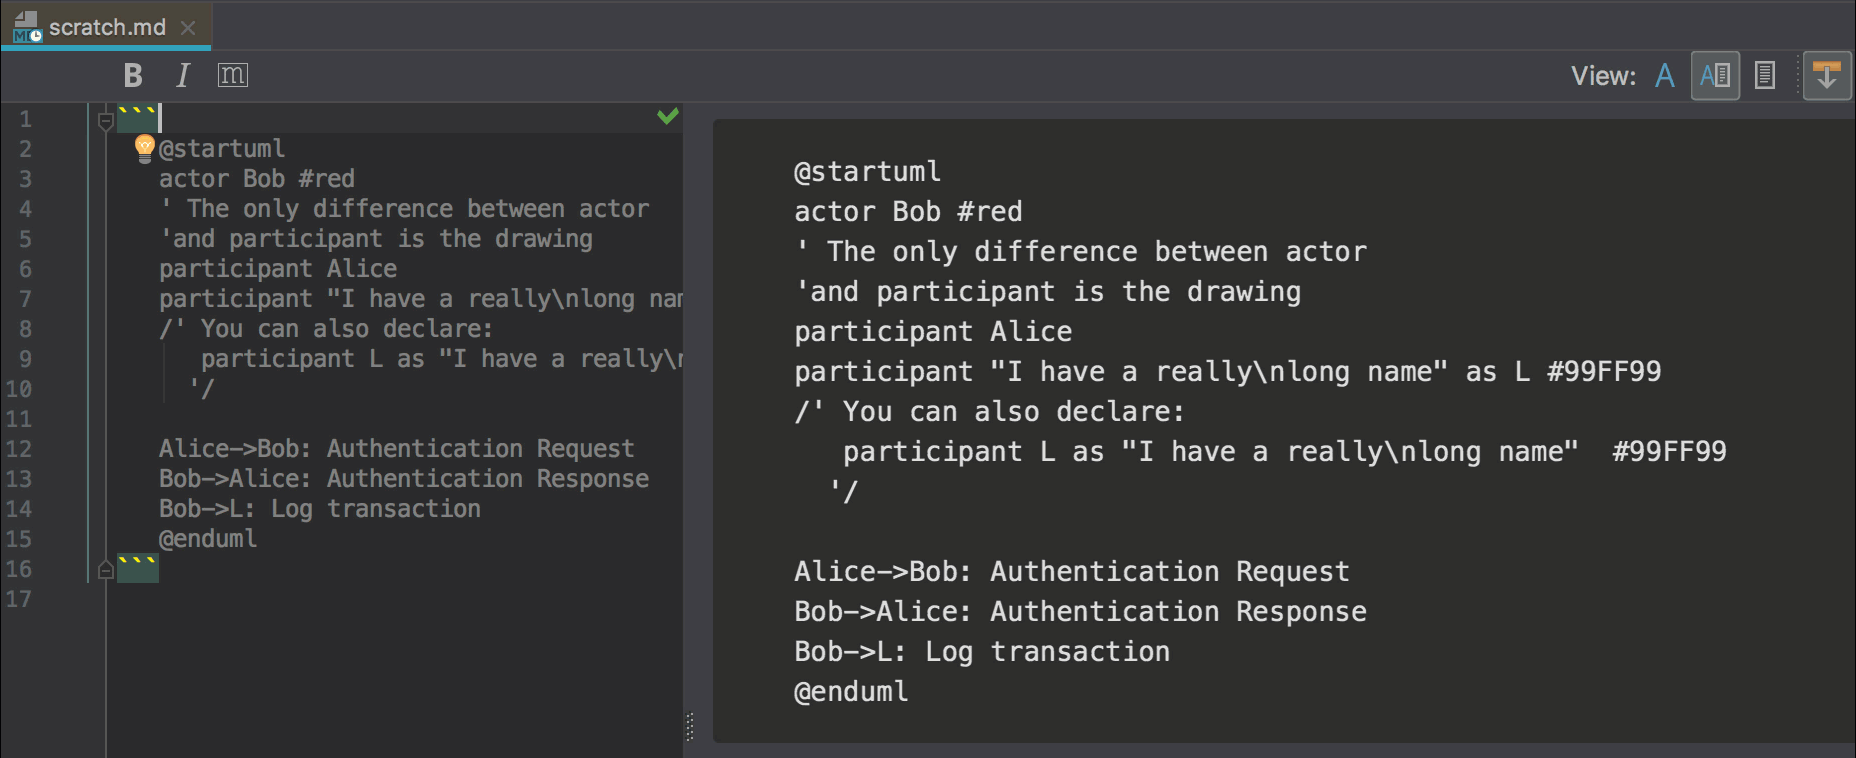Image resolution: width=1856 pixels, height=758 pixels.
Task: Apply italic formatting with the I button
Action: tap(182, 76)
